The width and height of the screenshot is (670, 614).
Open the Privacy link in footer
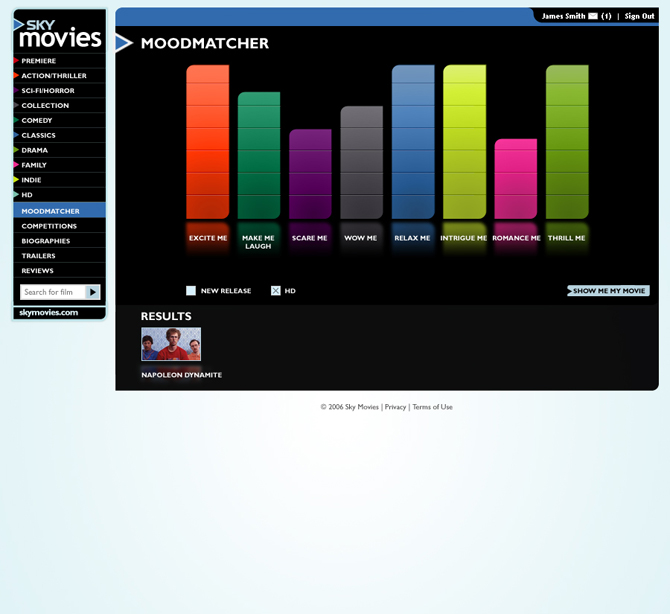pos(396,407)
